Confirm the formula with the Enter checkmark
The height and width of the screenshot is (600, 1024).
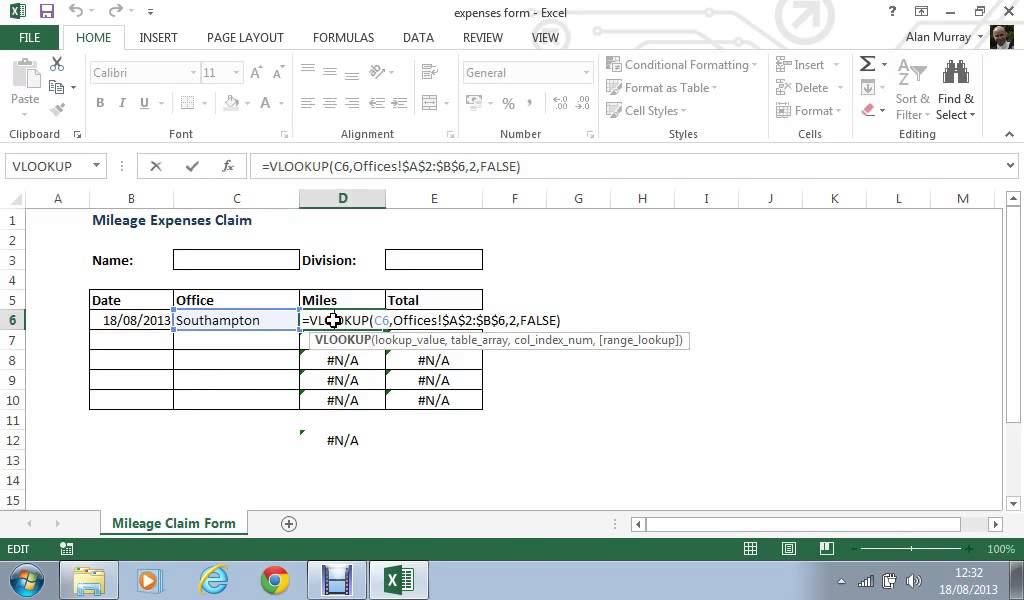192,167
